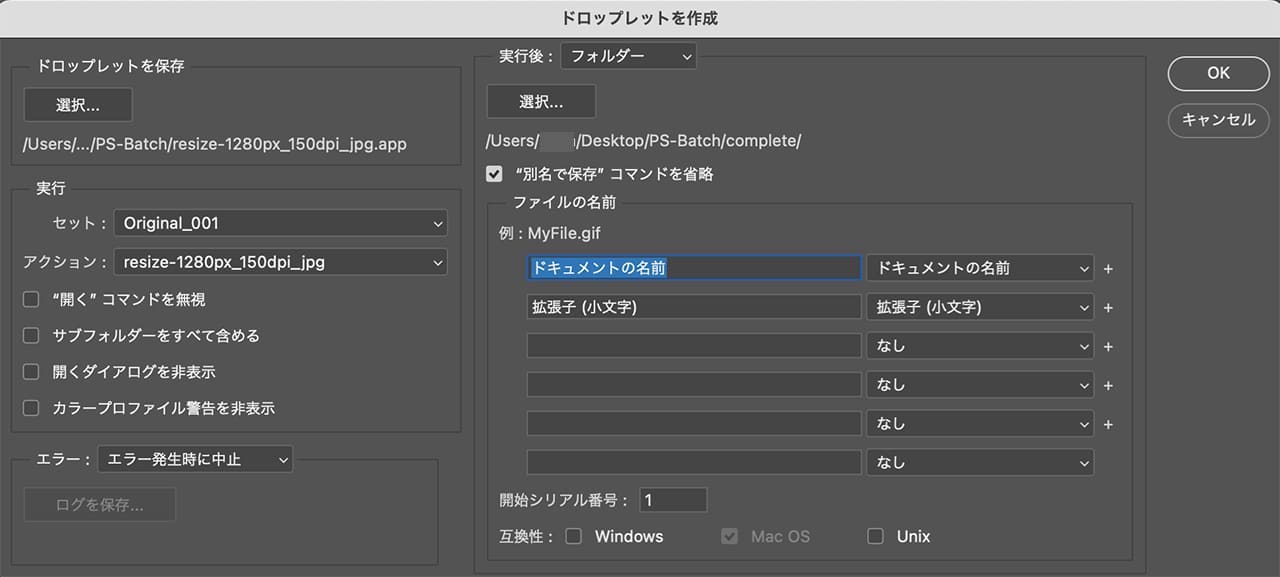Image resolution: width=1280 pixels, height=577 pixels.
Task: Open the last なし dropdown in filename rows
Action: [x=980, y=463]
